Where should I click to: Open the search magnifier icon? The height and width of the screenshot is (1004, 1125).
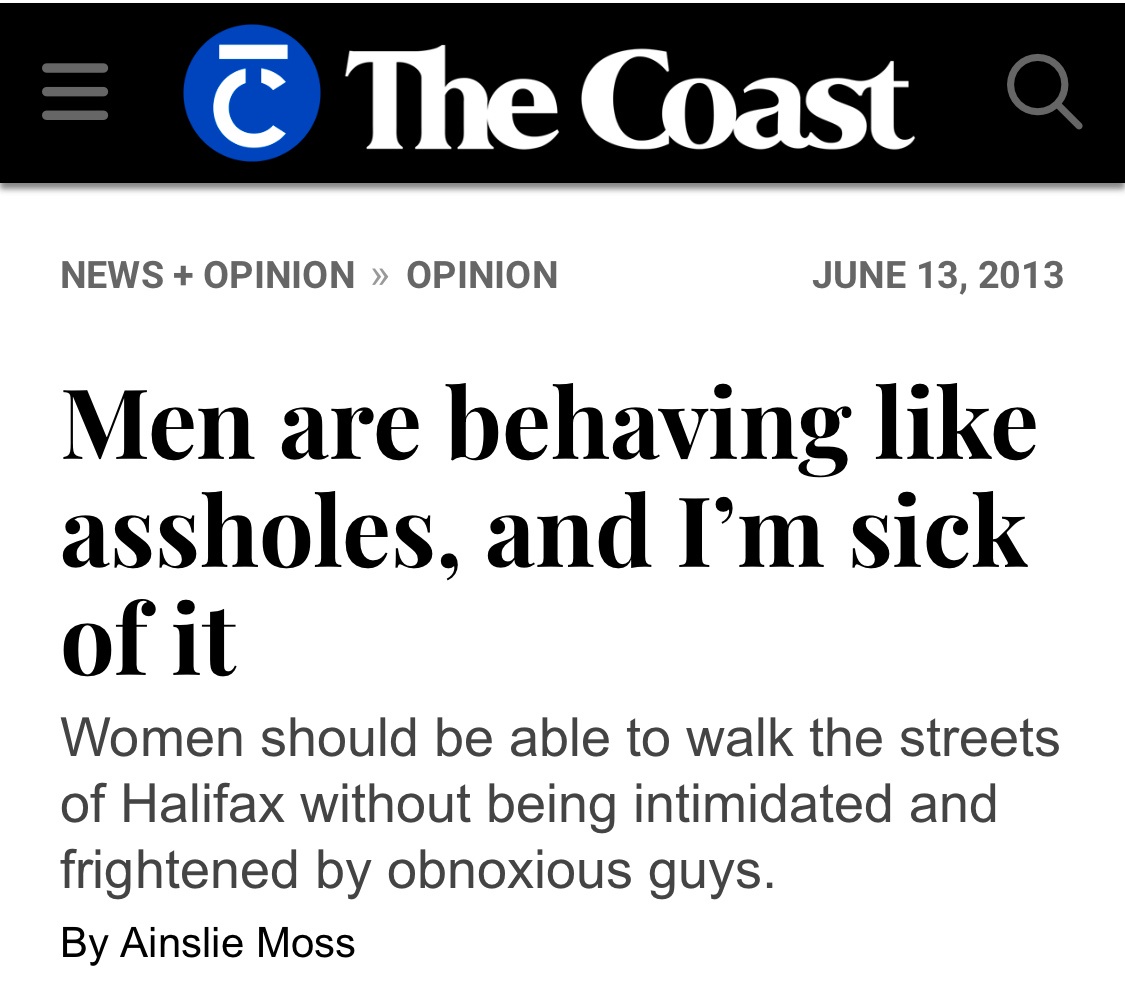1044,92
